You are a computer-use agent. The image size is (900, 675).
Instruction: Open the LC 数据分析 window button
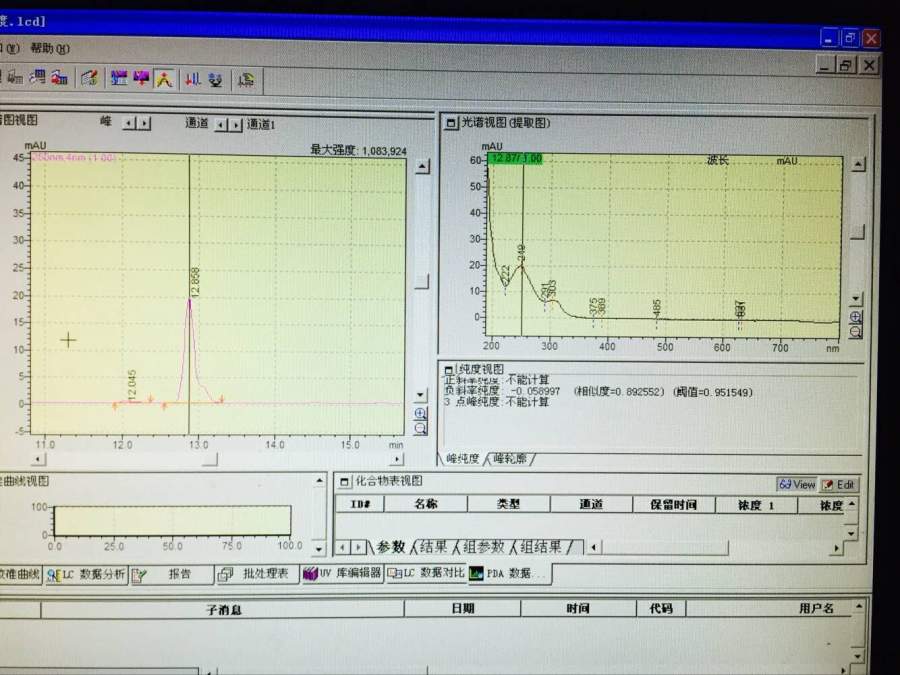(x=86, y=575)
